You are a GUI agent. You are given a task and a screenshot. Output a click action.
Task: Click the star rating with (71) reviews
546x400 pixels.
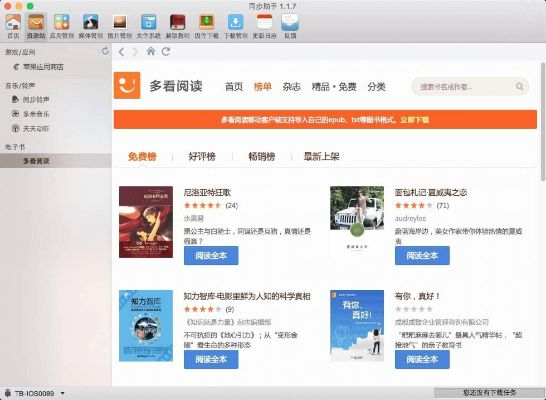click(413, 205)
